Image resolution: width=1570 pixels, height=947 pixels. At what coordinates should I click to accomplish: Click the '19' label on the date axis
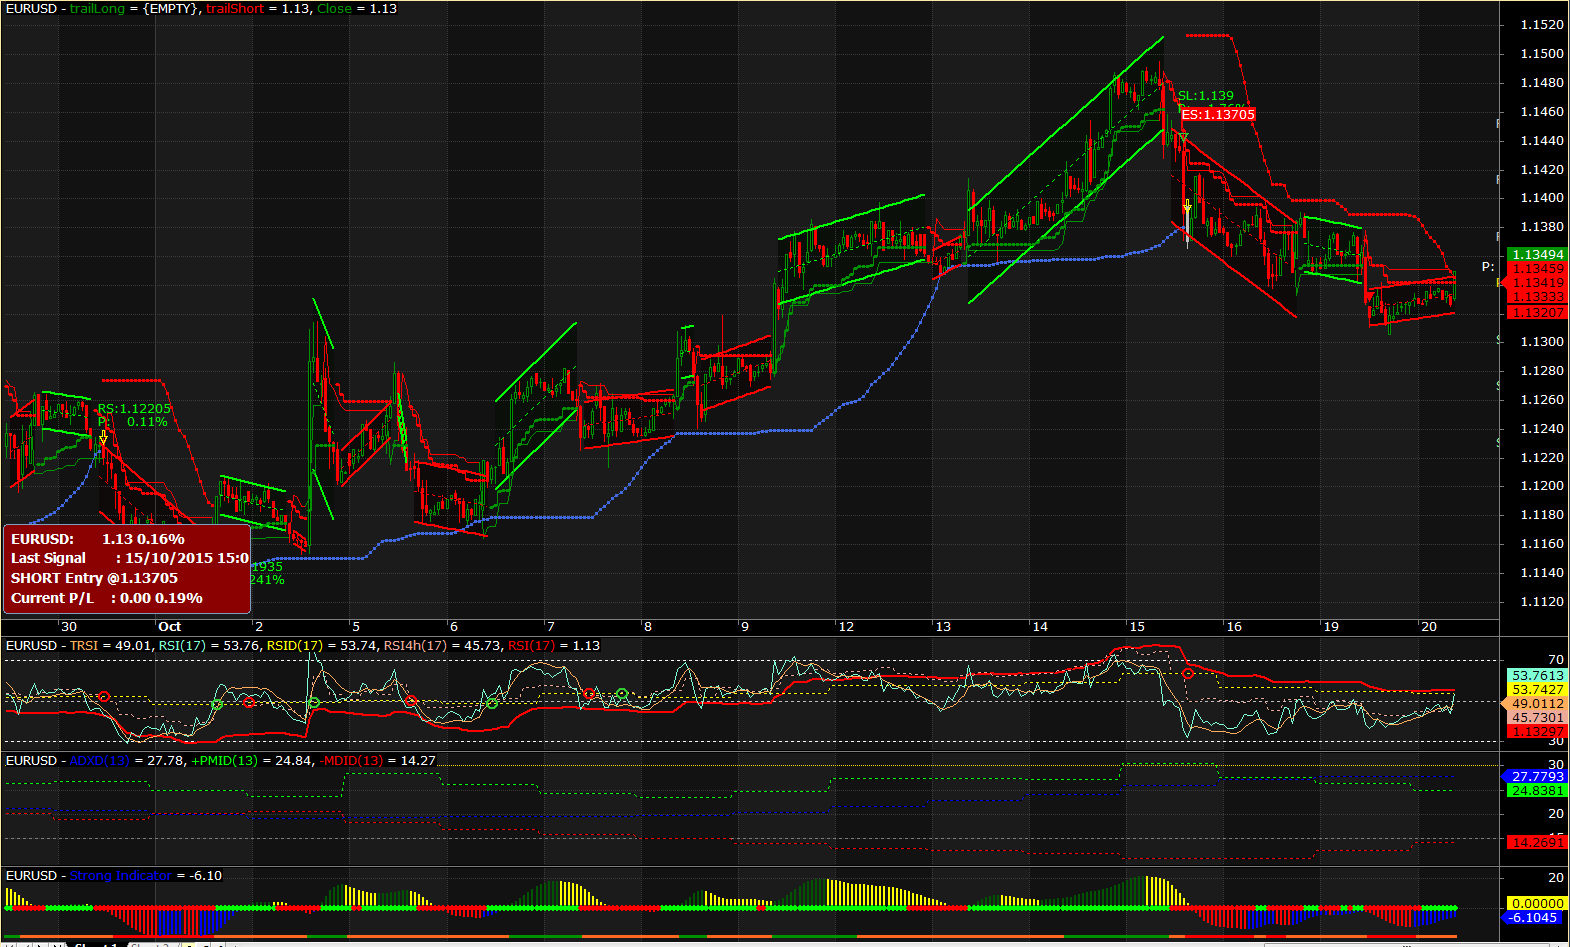click(x=1331, y=627)
